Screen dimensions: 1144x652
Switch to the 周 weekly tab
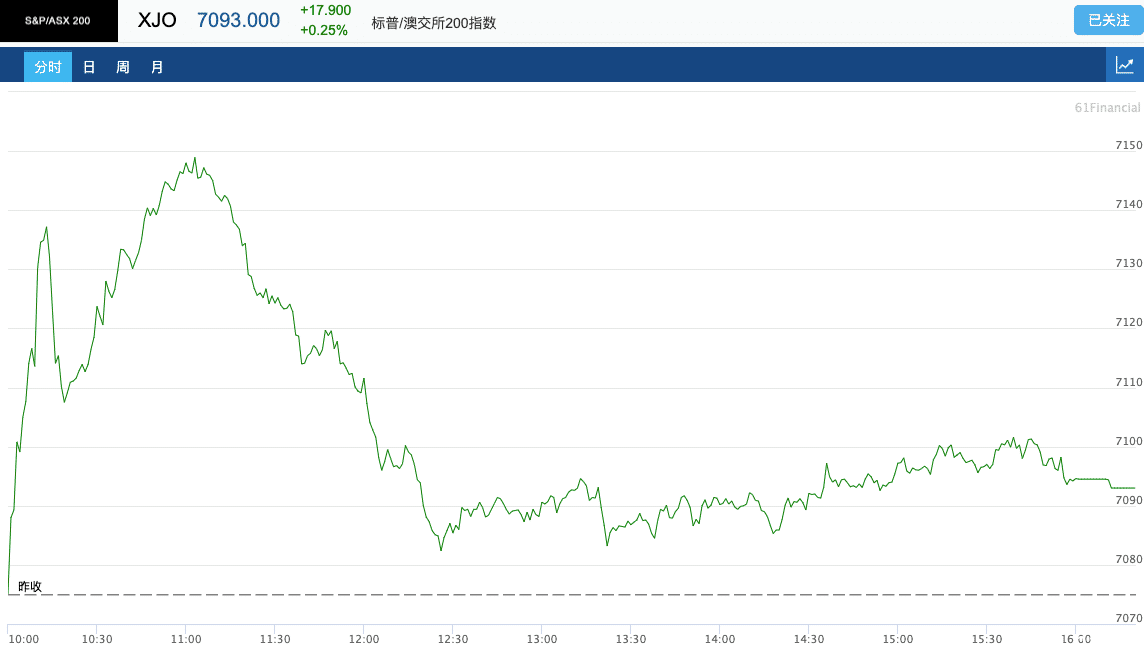[x=123, y=67]
